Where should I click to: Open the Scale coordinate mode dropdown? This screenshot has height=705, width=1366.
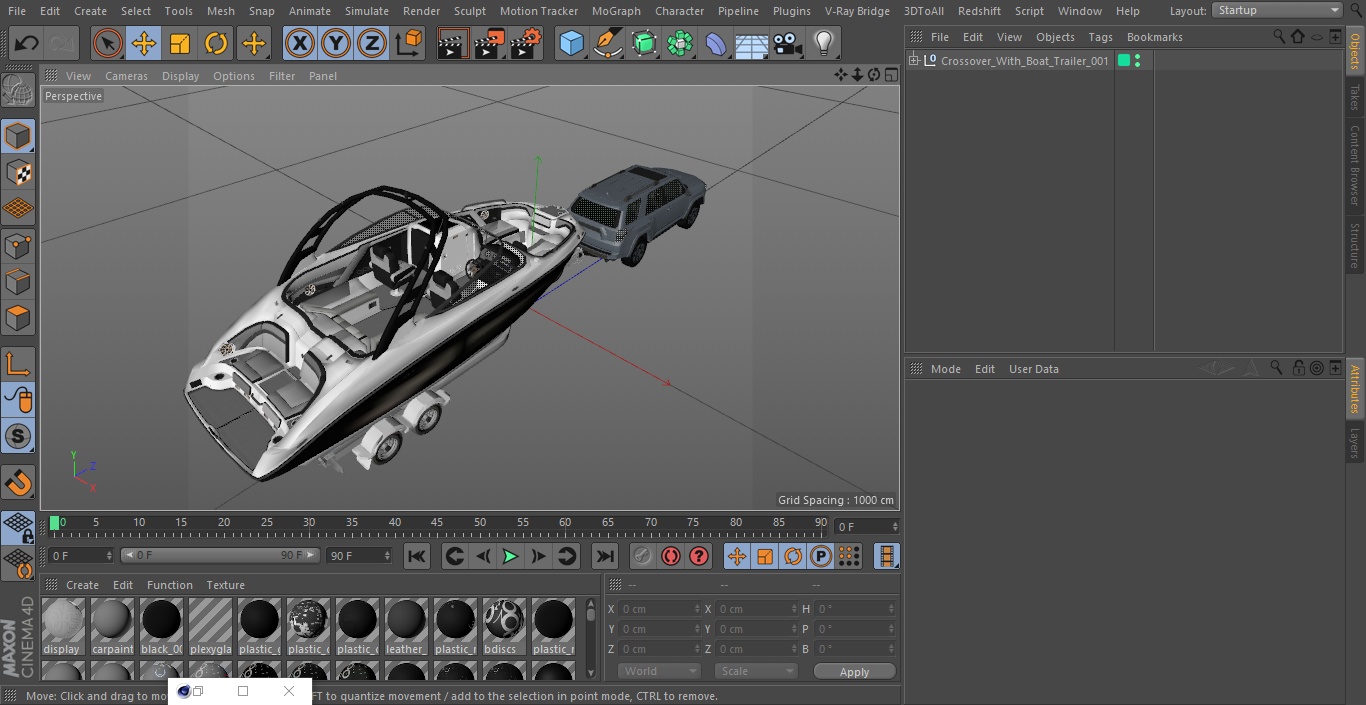coord(756,671)
